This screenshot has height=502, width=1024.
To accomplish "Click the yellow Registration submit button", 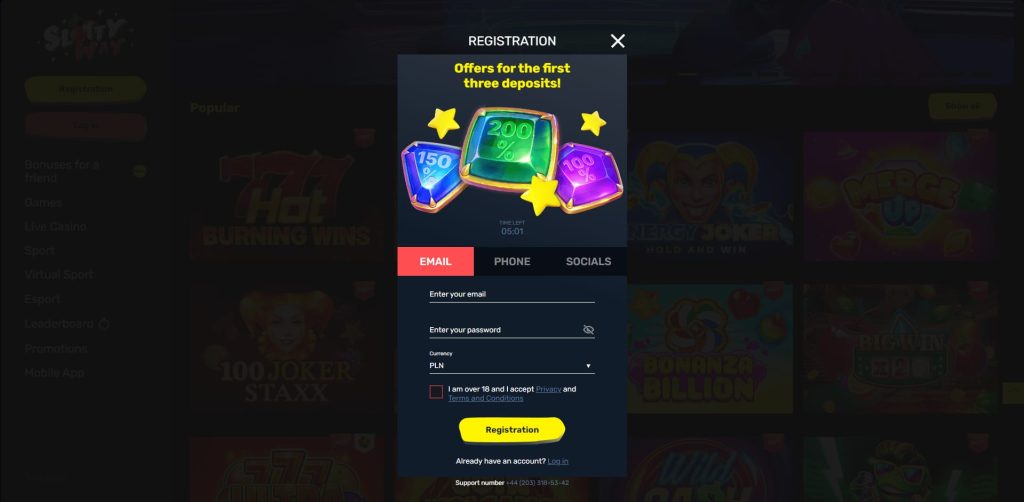I will (512, 430).
